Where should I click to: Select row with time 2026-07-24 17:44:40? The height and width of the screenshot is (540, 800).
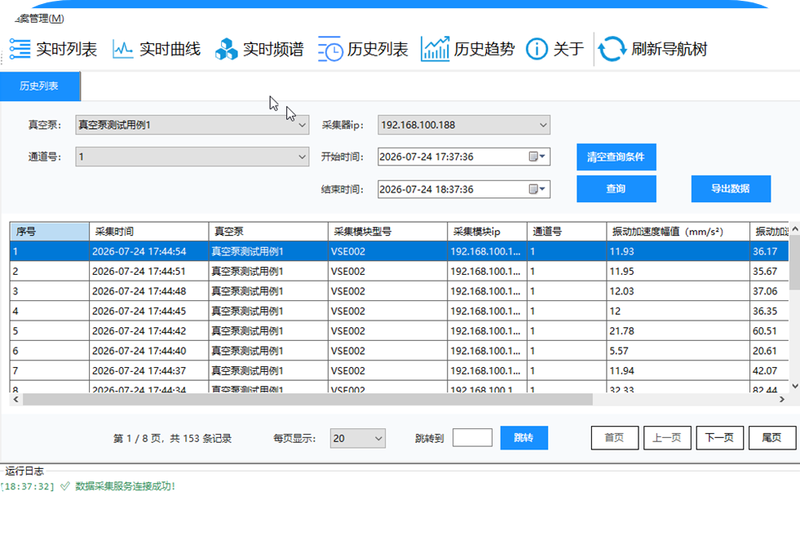coord(399,351)
